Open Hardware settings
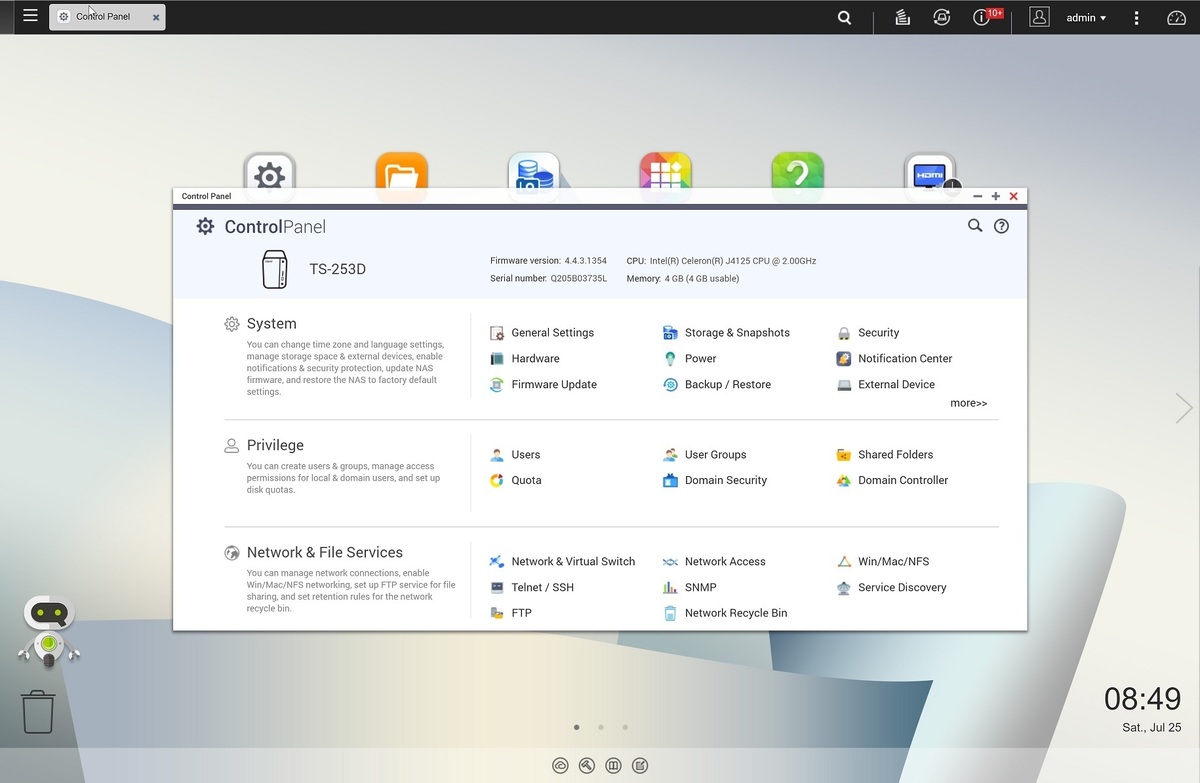1200x783 pixels. 524,359
